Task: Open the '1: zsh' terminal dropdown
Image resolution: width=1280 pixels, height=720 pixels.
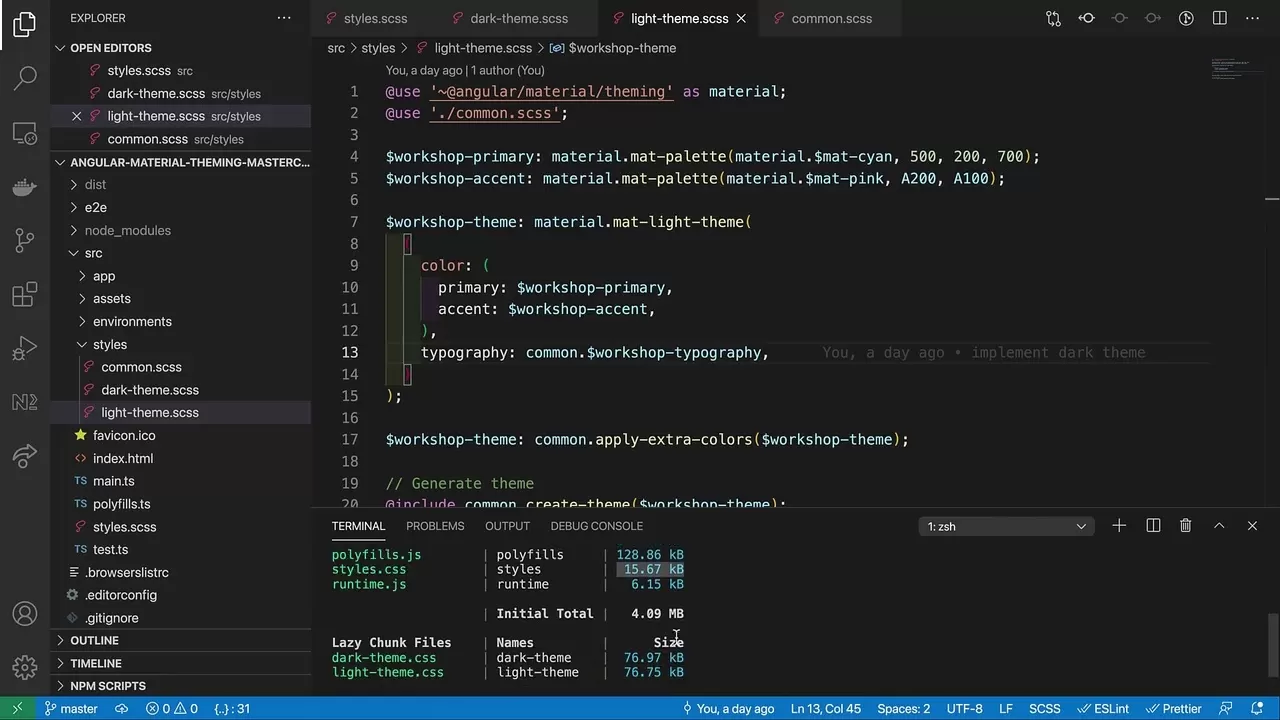Action: point(1005,525)
